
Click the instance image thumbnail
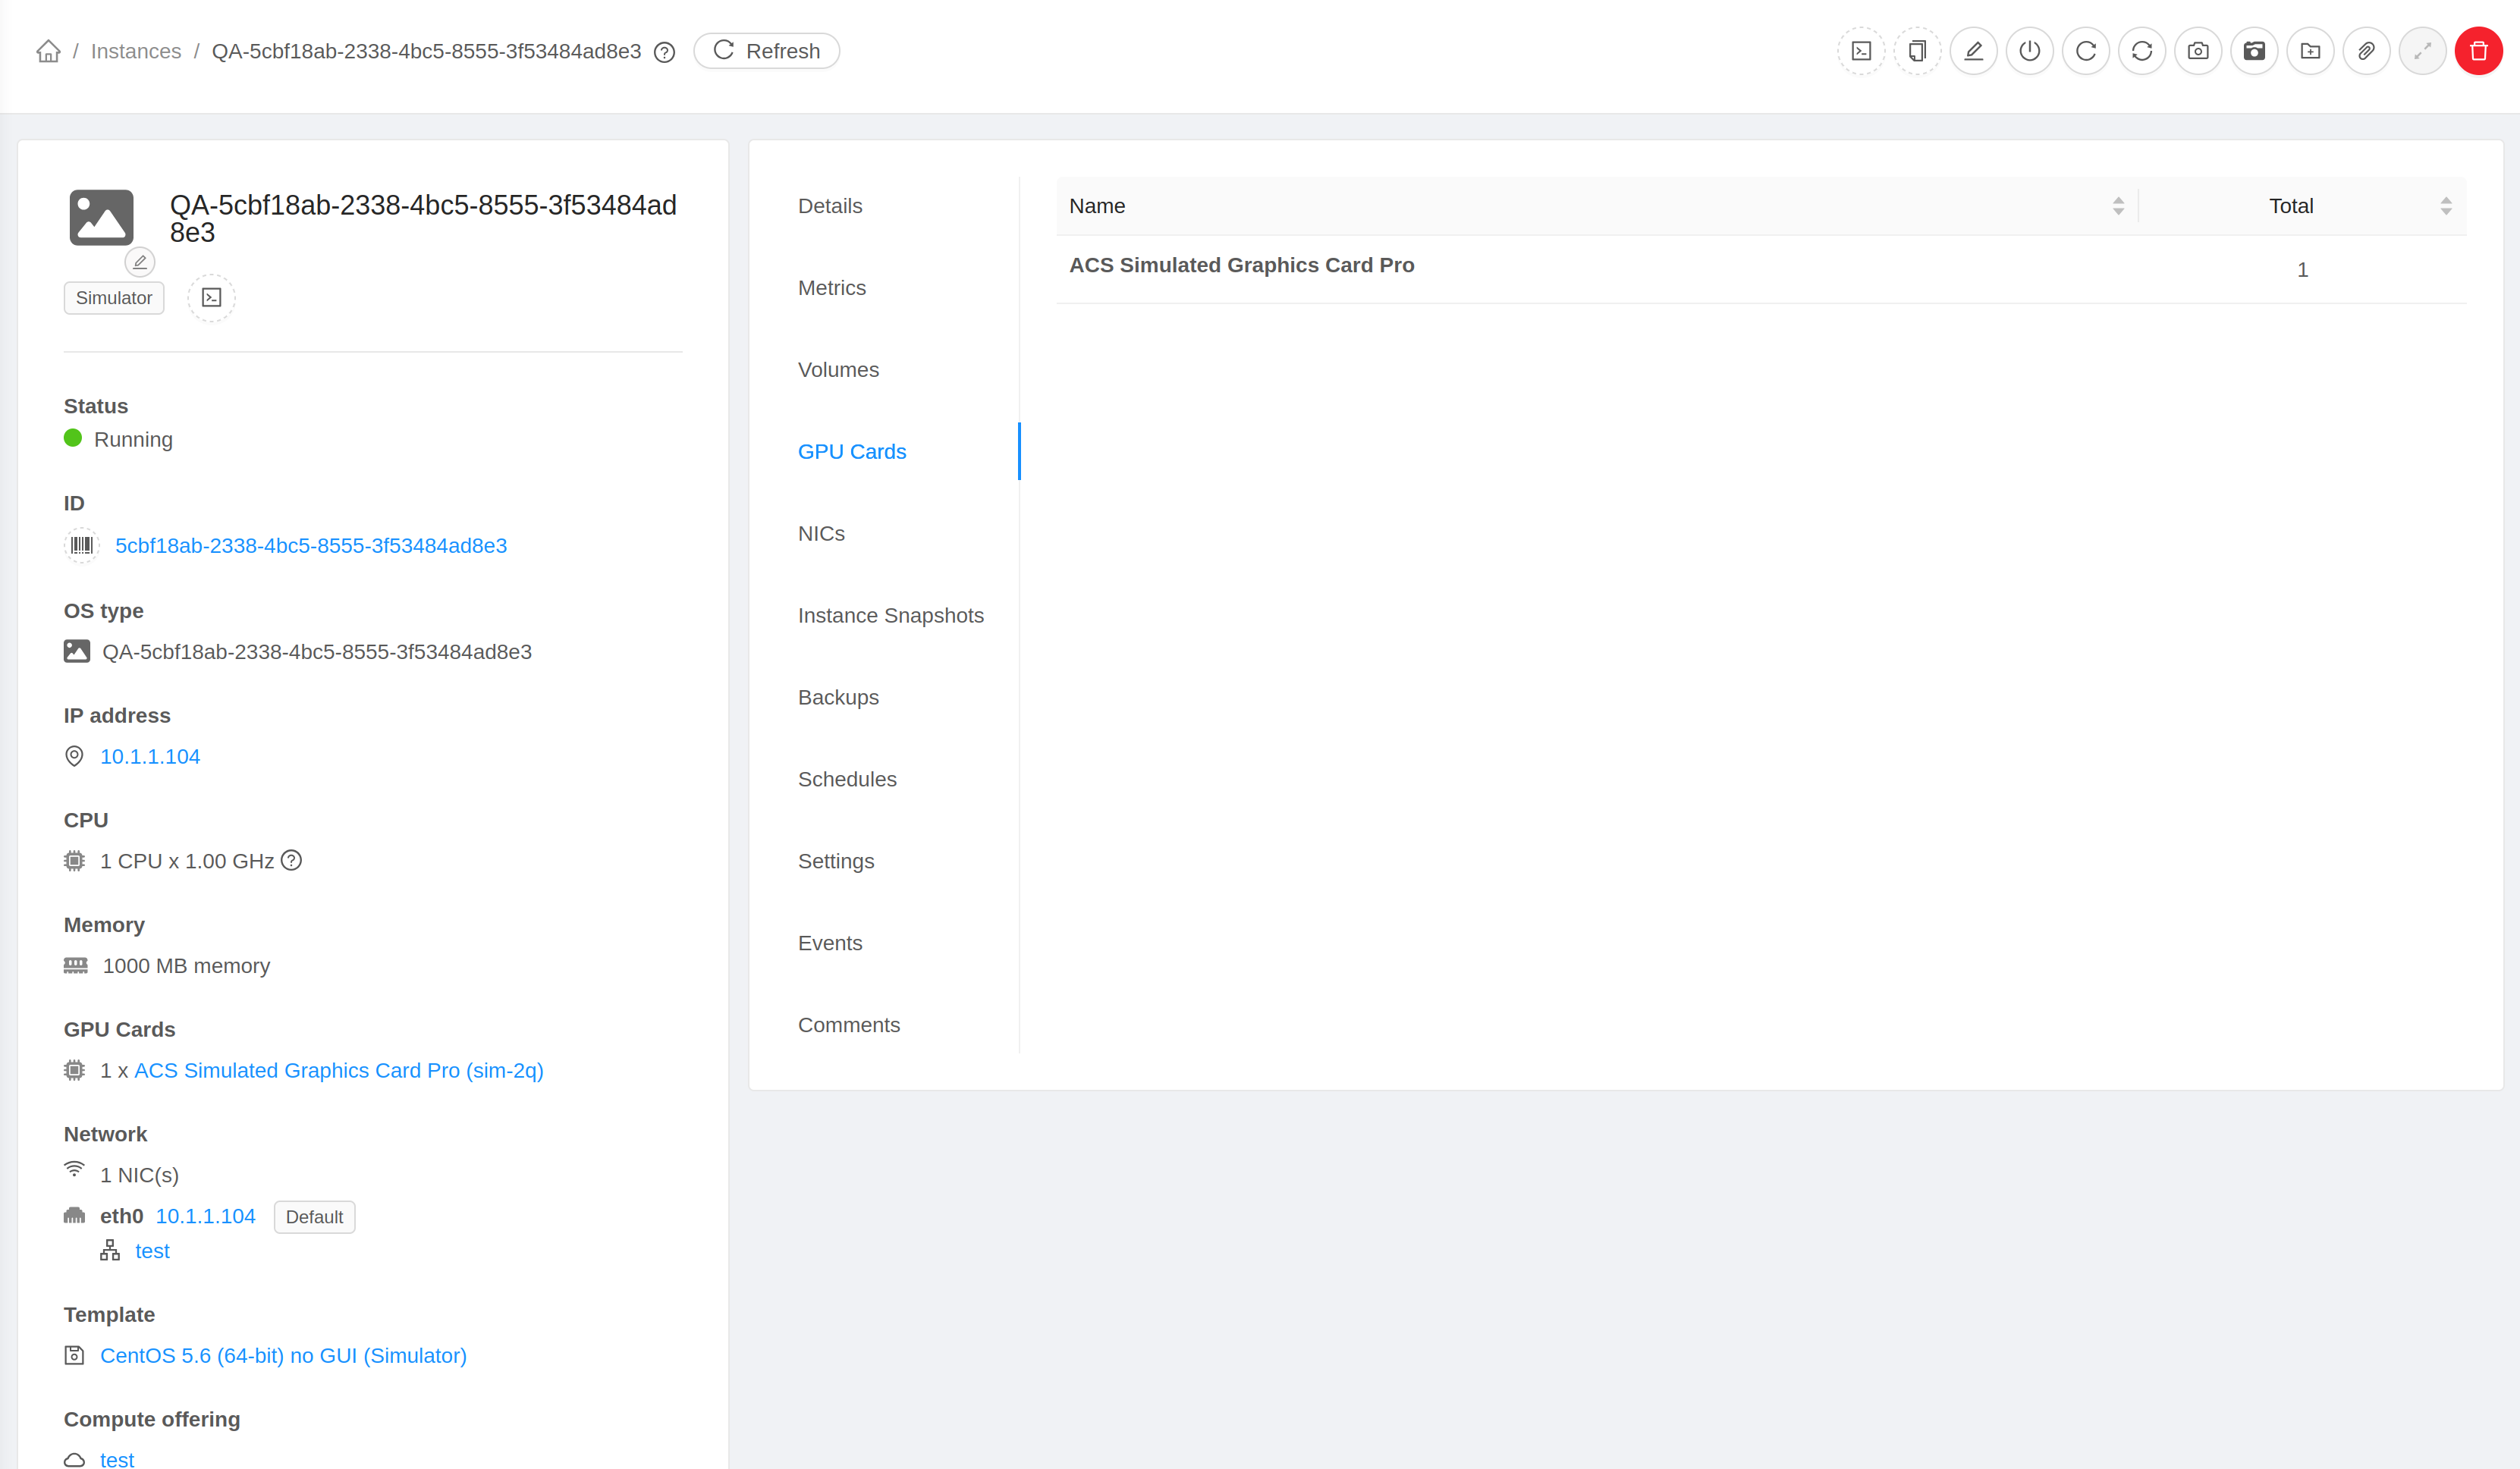click(x=101, y=217)
